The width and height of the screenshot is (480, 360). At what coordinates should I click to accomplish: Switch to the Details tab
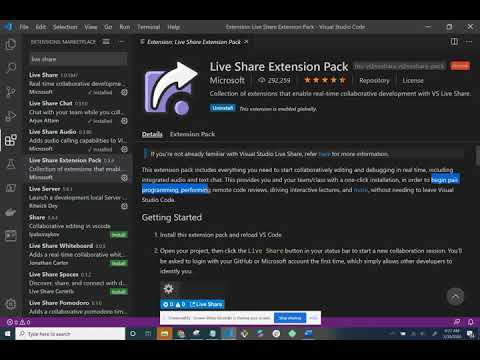tap(152, 134)
